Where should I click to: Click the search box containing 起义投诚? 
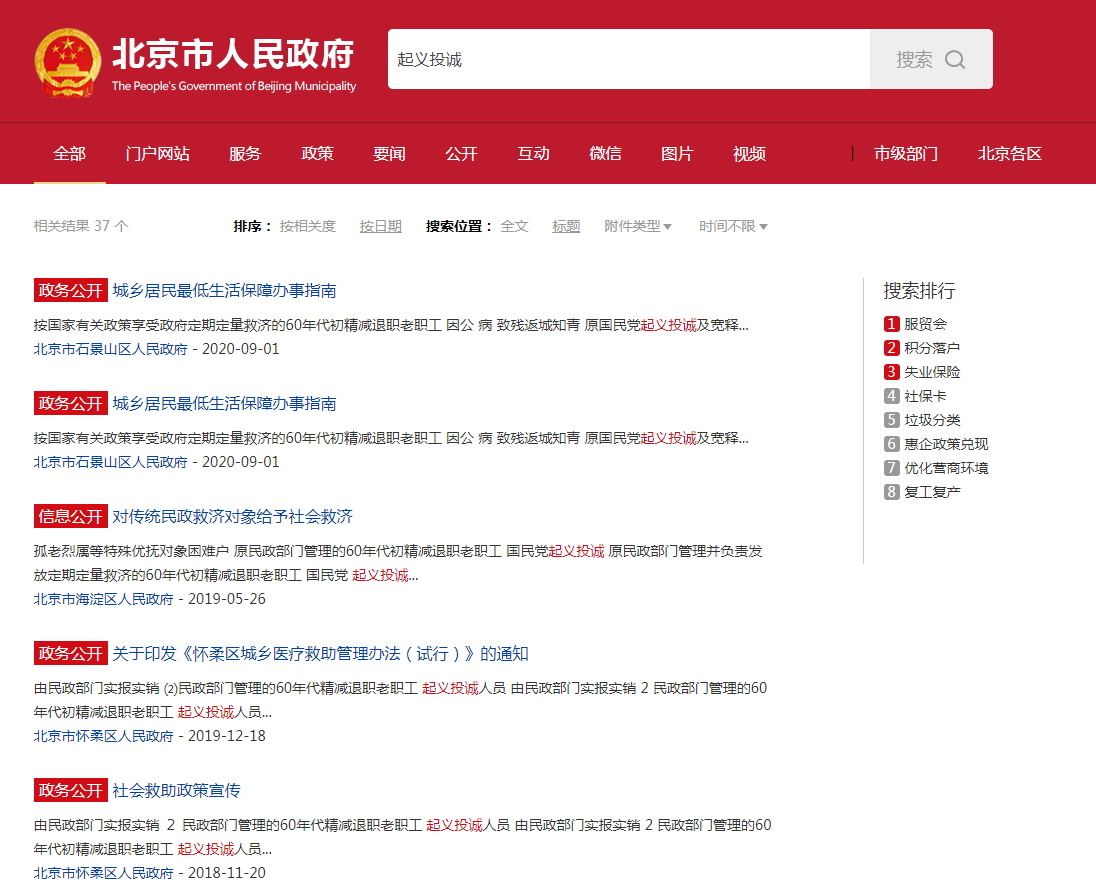[629, 59]
